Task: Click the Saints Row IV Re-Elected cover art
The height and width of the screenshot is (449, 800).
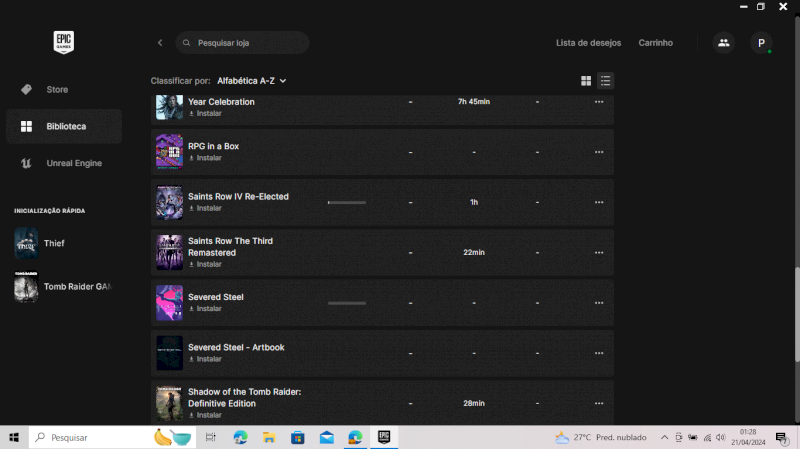Action: pos(169,202)
